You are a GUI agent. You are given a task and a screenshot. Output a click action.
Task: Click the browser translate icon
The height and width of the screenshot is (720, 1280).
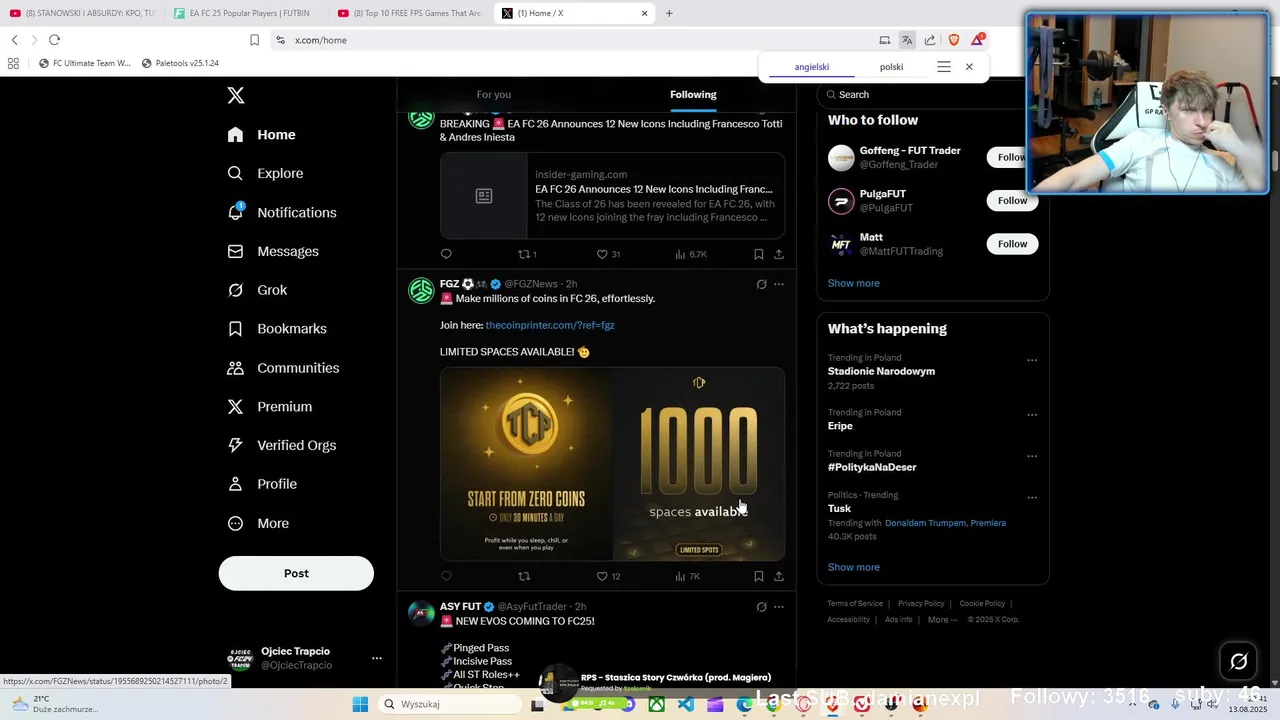(906, 40)
